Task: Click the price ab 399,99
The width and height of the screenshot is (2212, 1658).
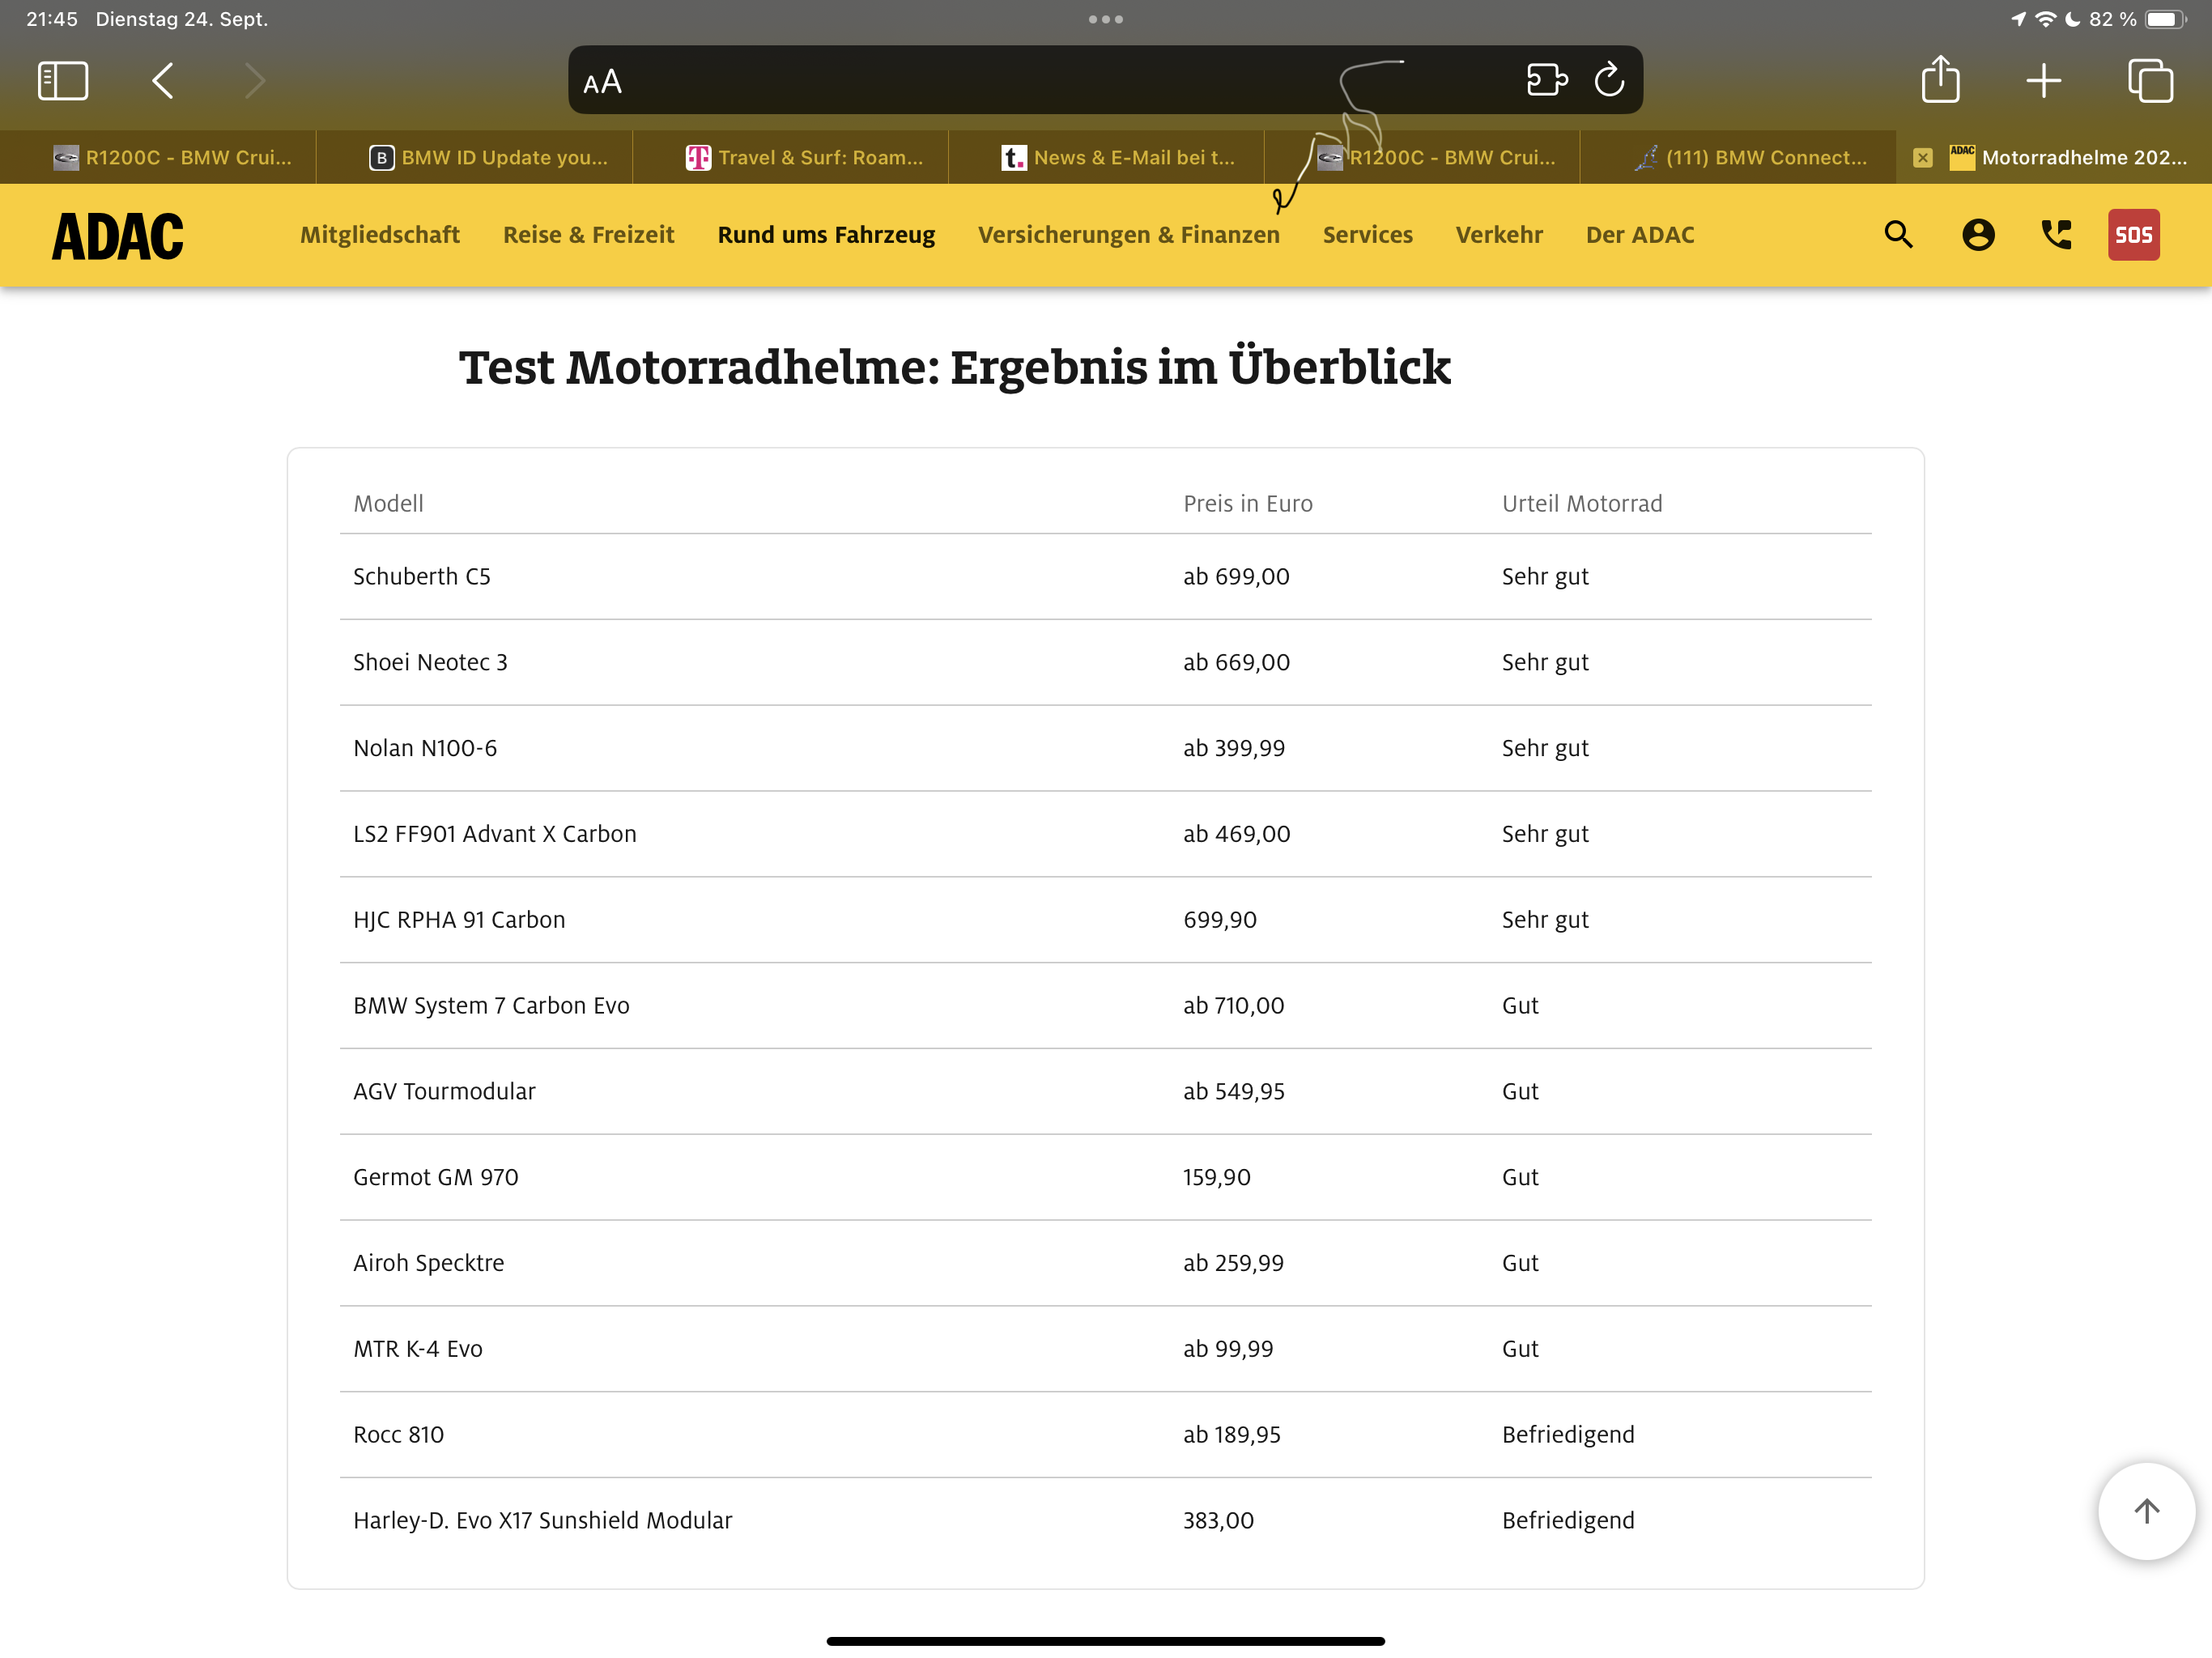Action: (1233, 749)
